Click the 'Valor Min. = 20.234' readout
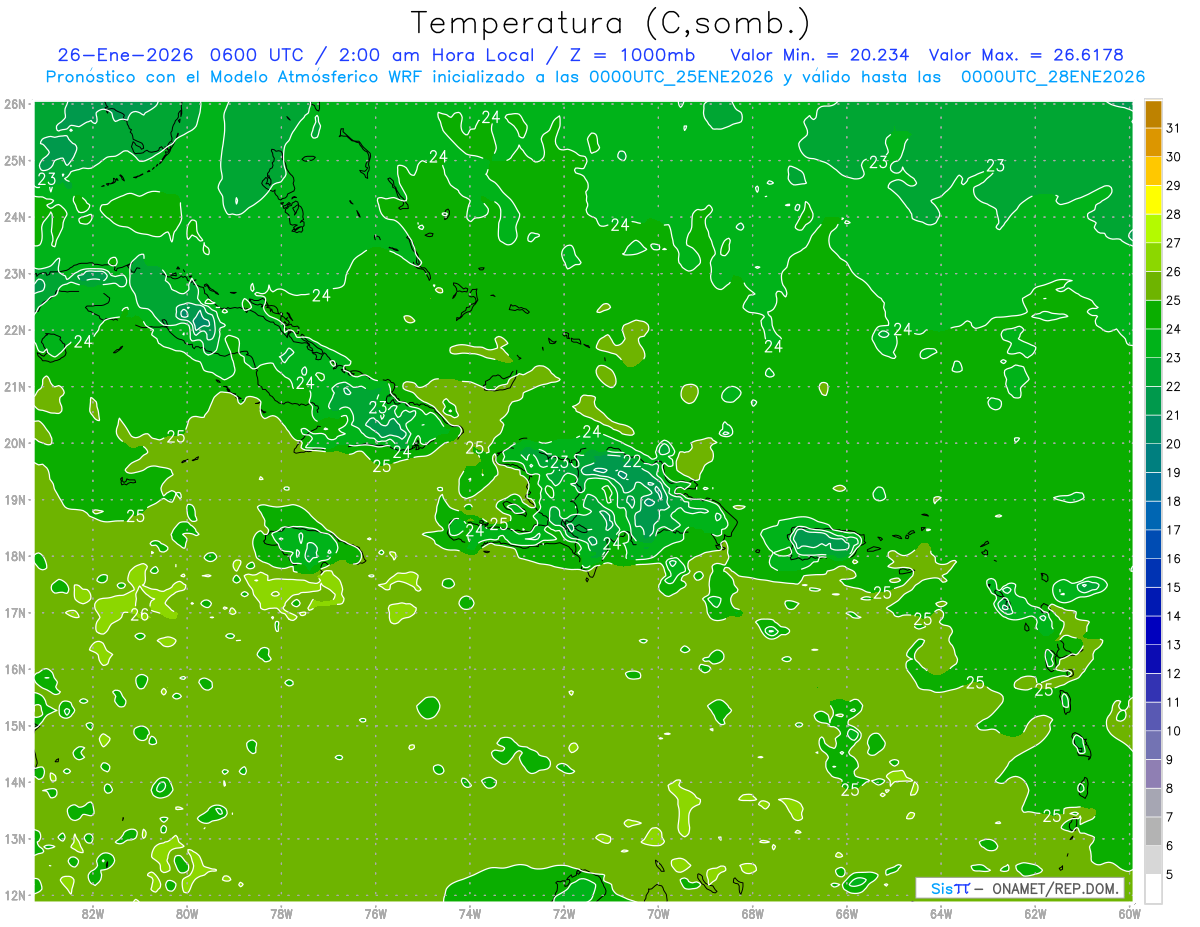 click(822, 54)
